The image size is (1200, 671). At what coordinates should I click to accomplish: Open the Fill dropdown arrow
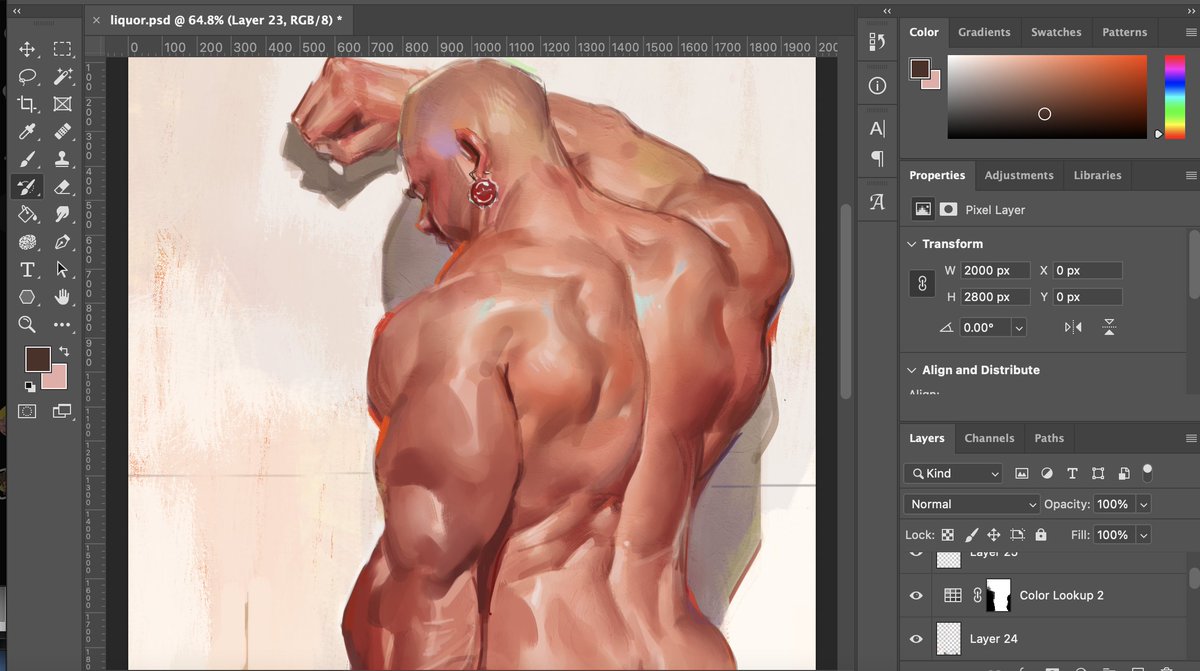point(1144,535)
